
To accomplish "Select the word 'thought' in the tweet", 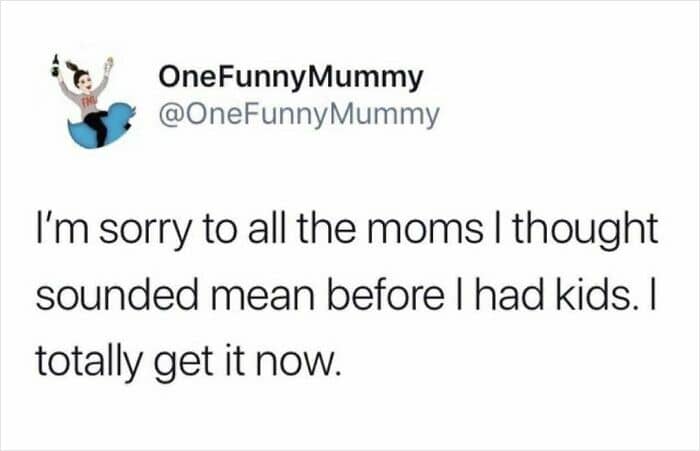I will (585, 231).
